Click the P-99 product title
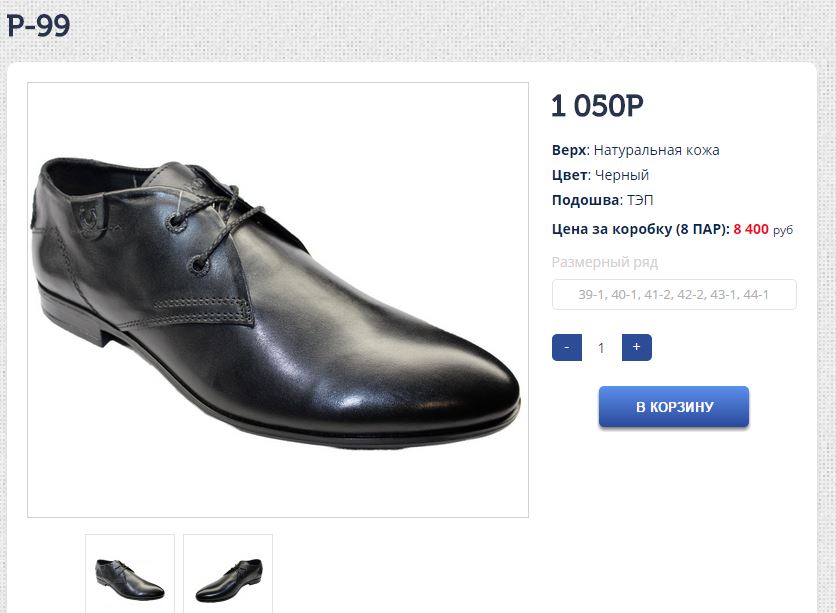The width and height of the screenshot is (836, 613). tap(39, 26)
